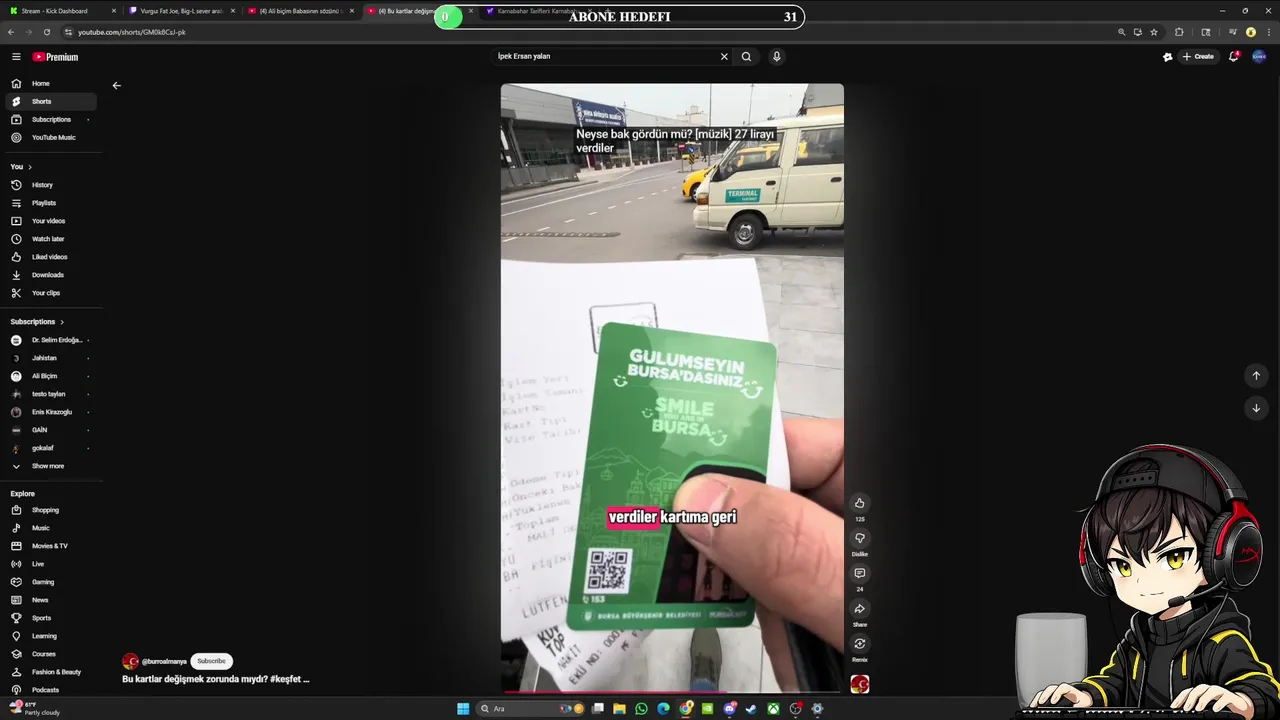This screenshot has width=1280, height=720.
Task: Open the Chrome extensions puzzle icon
Action: point(1179,32)
